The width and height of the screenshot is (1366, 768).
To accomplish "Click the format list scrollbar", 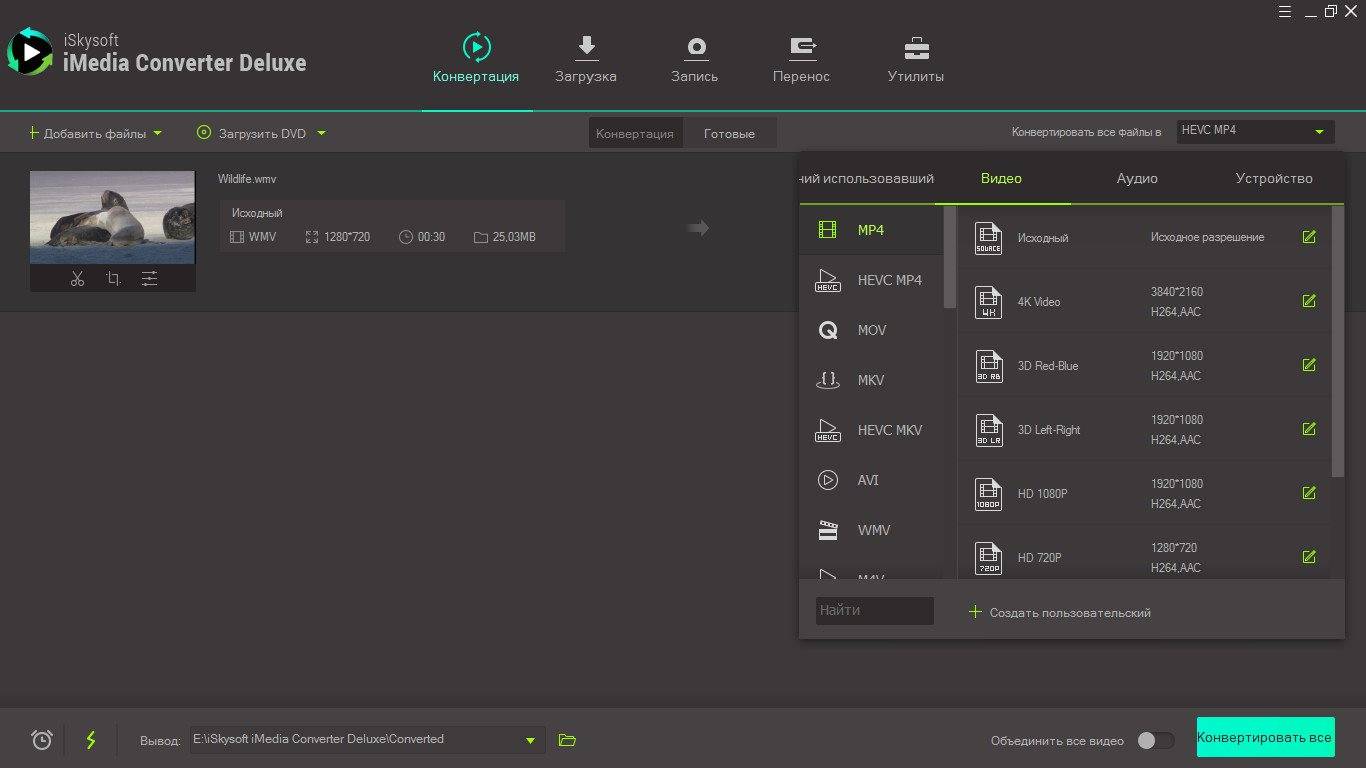I will tap(950, 256).
